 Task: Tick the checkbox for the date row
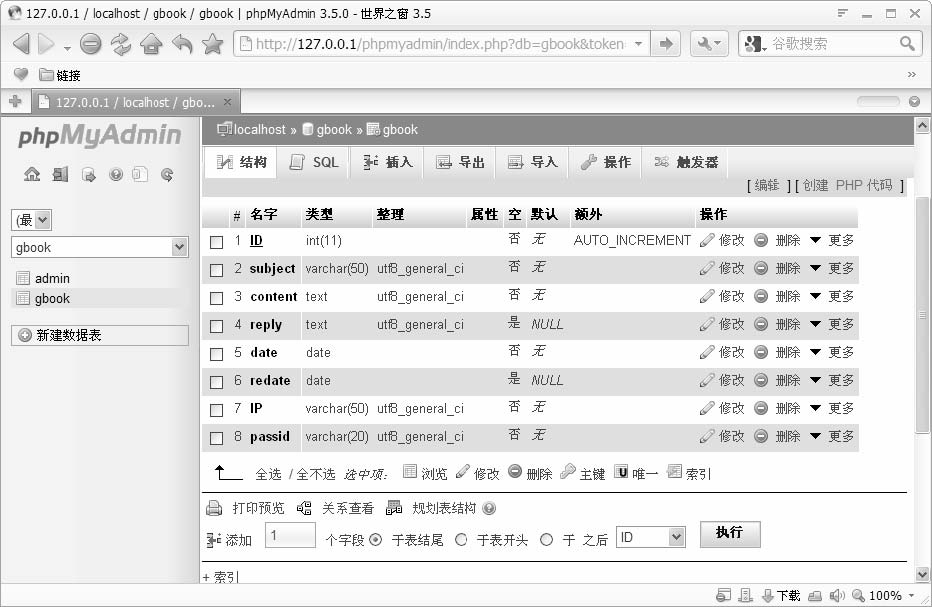pyautogui.click(x=216, y=354)
